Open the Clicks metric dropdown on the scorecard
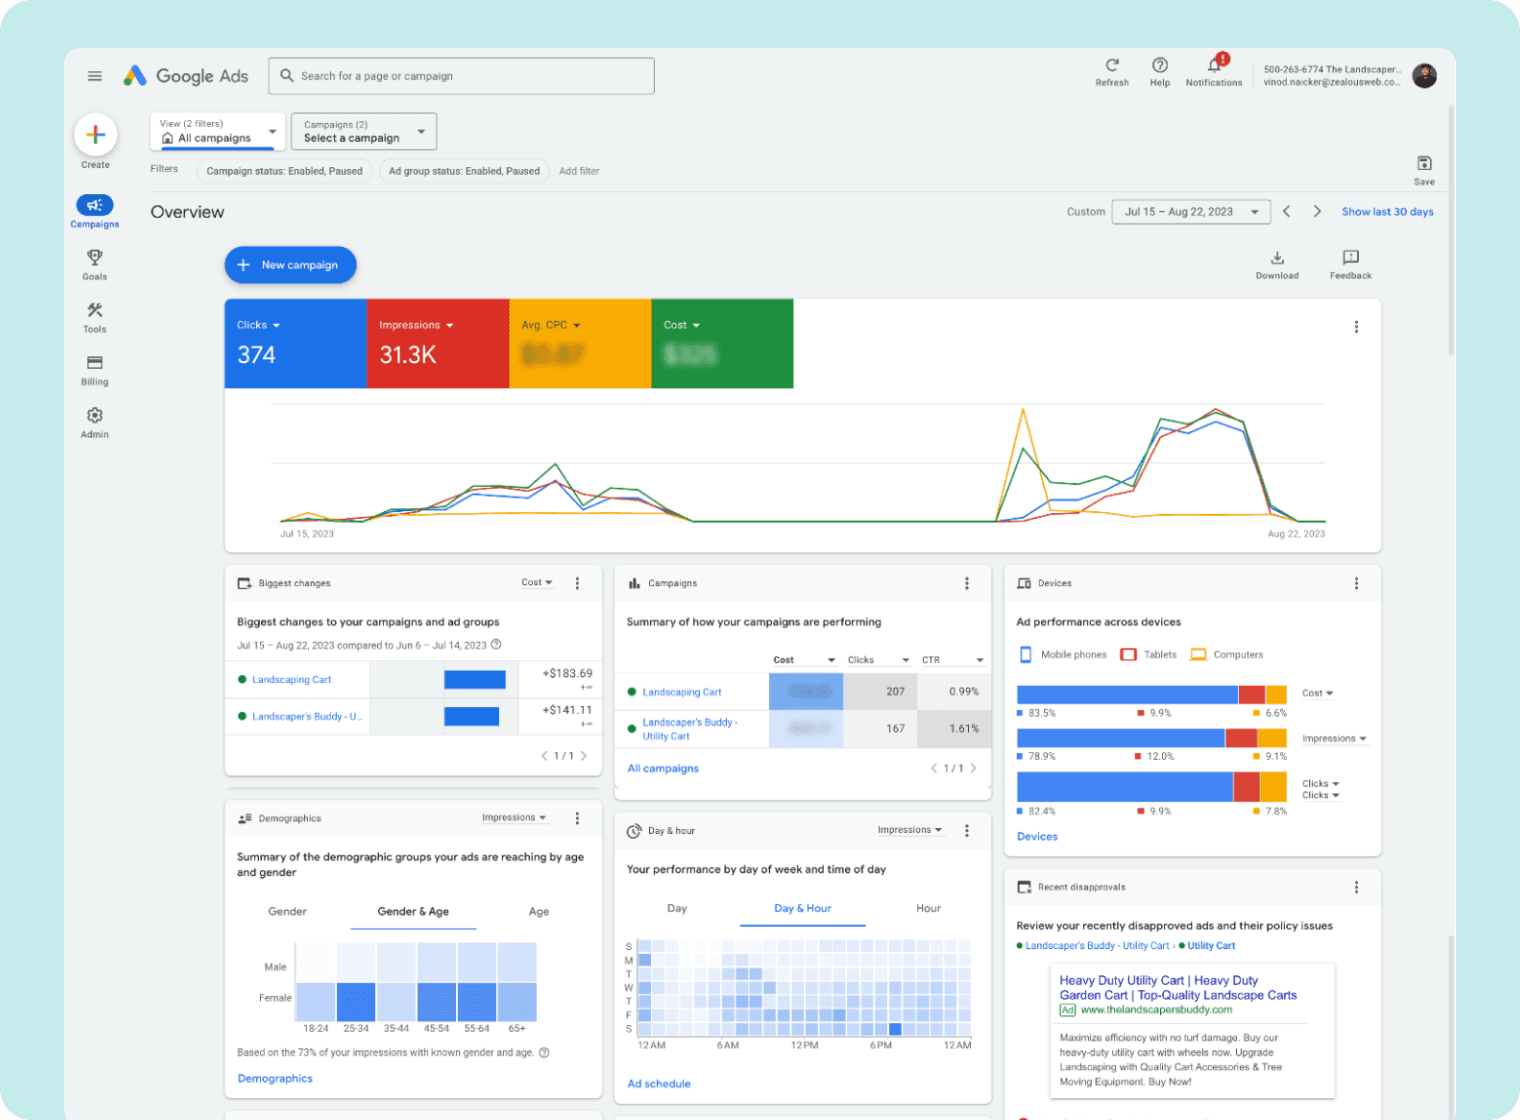Image resolution: width=1520 pixels, height=1120 pixels. click(258, 324)
